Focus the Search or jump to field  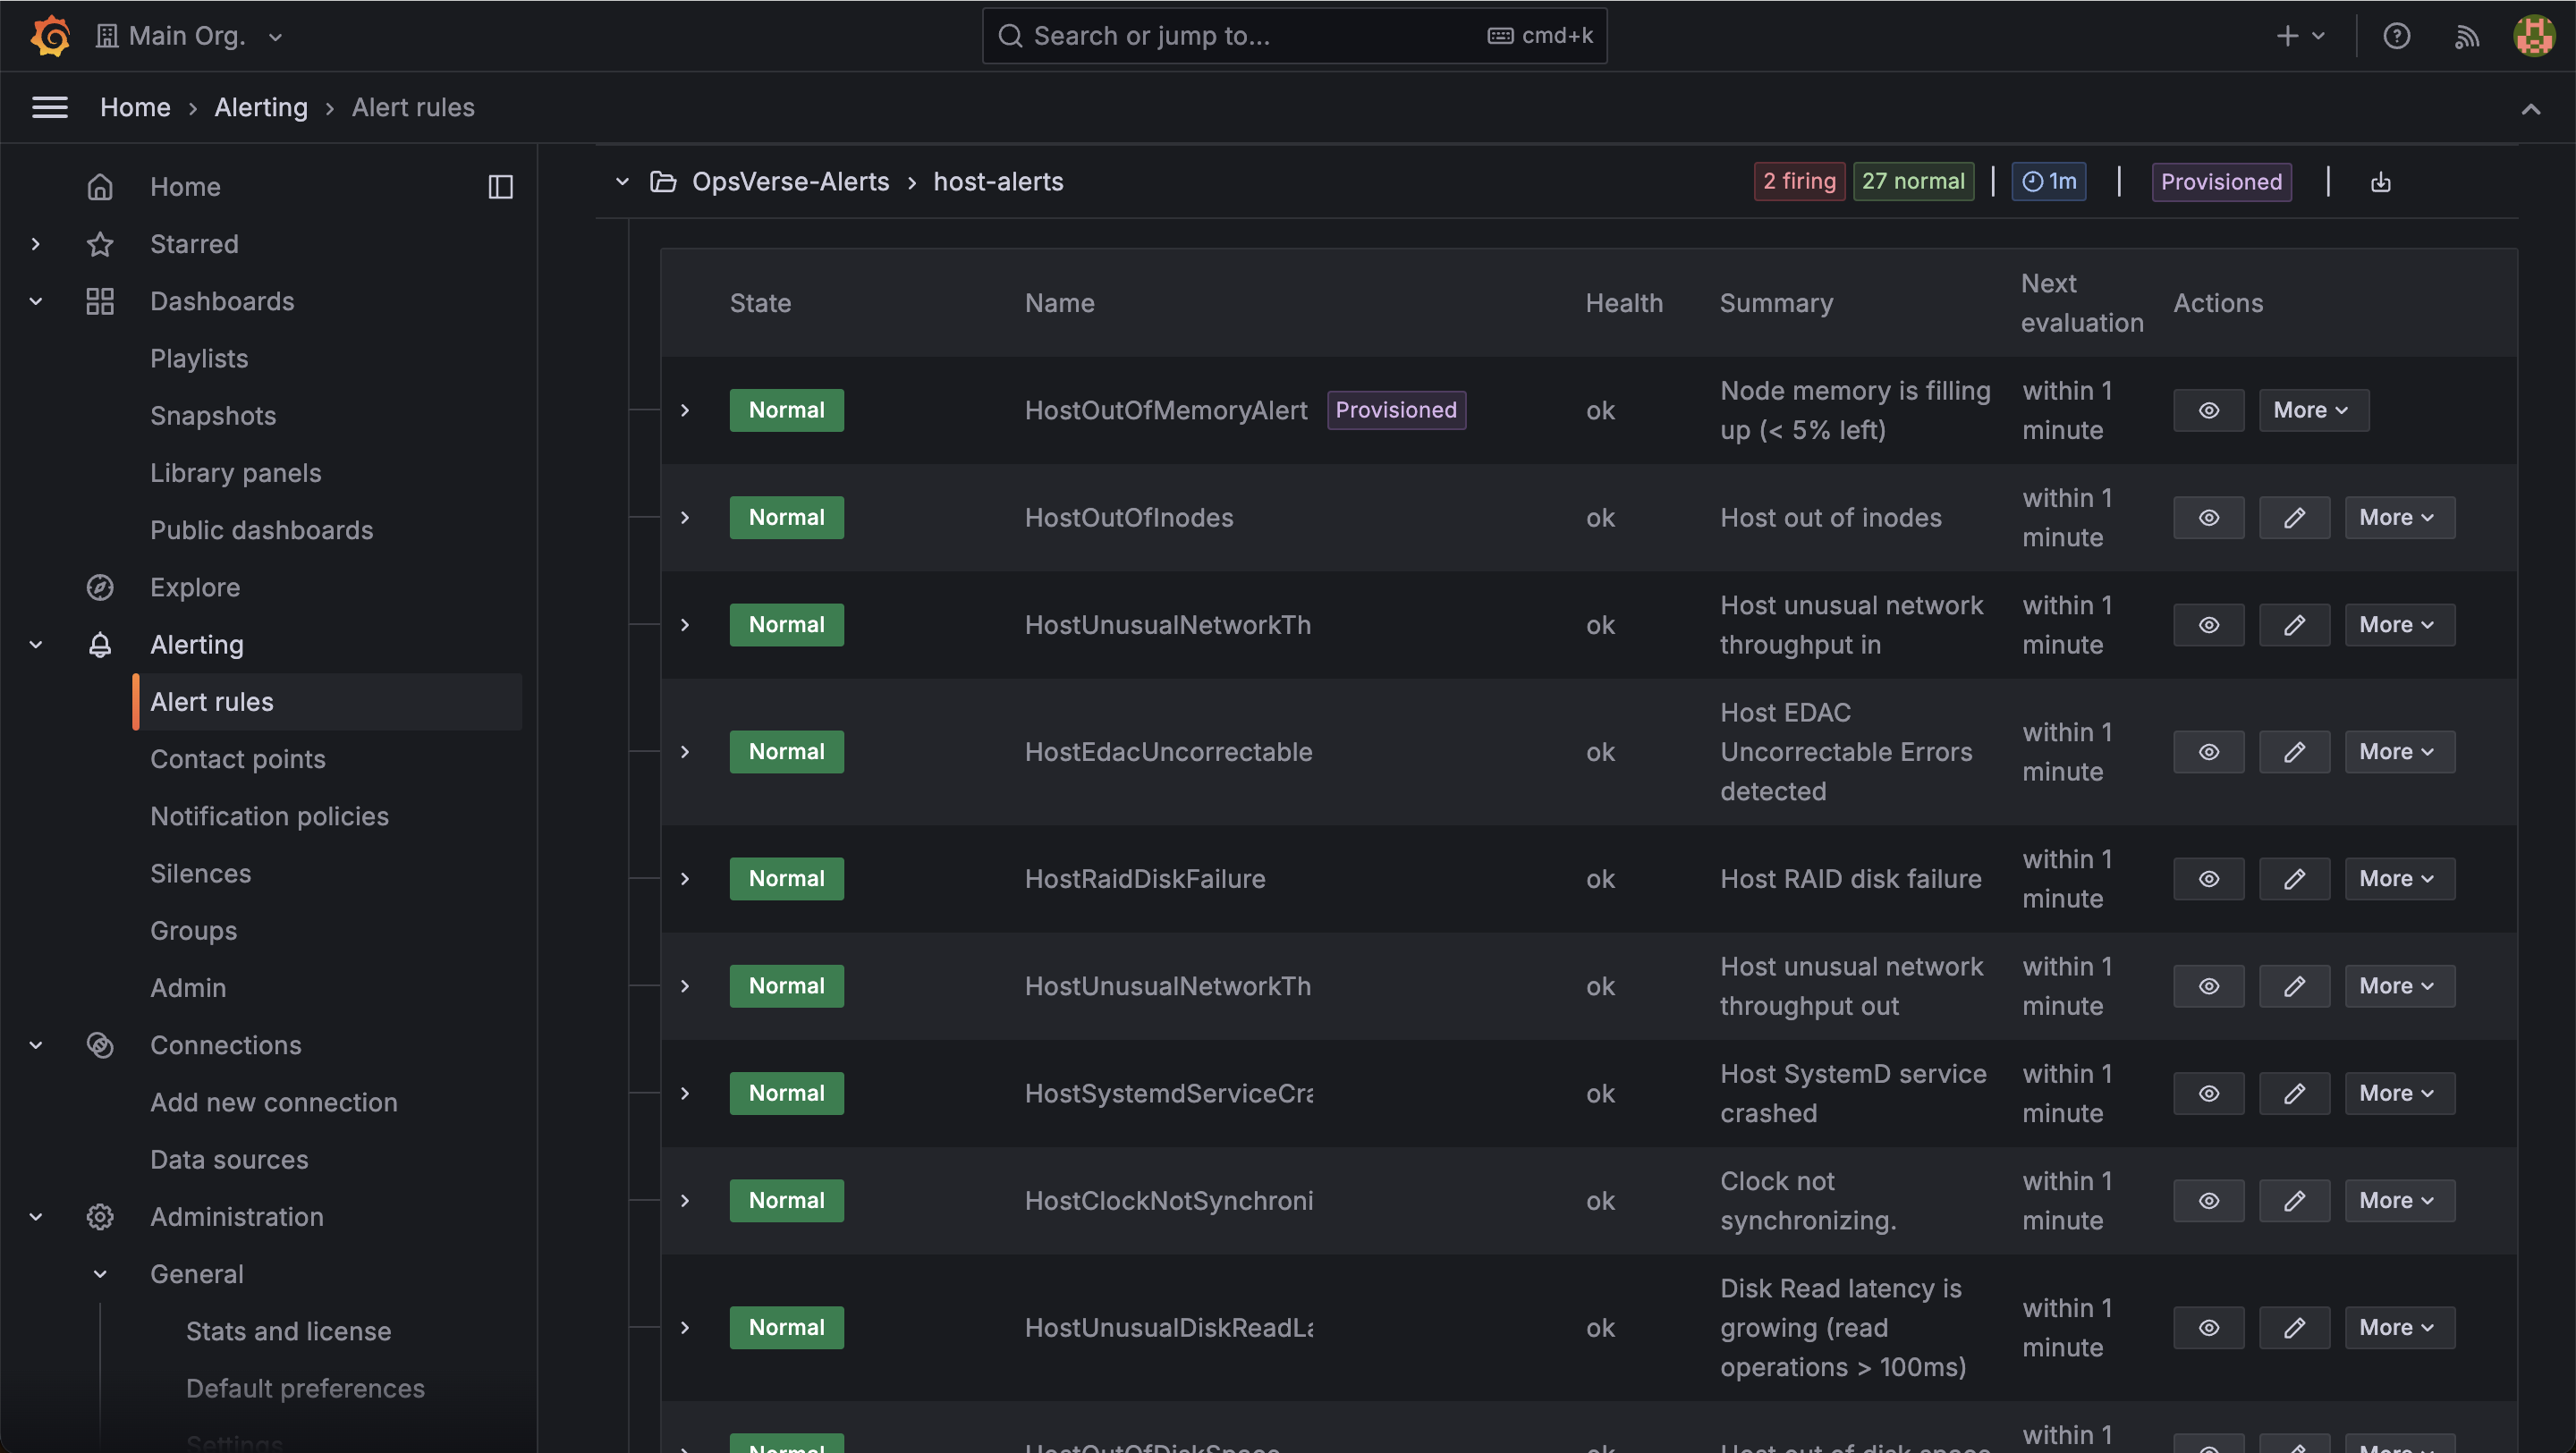pyautogui.click(x=1294, y=36)
